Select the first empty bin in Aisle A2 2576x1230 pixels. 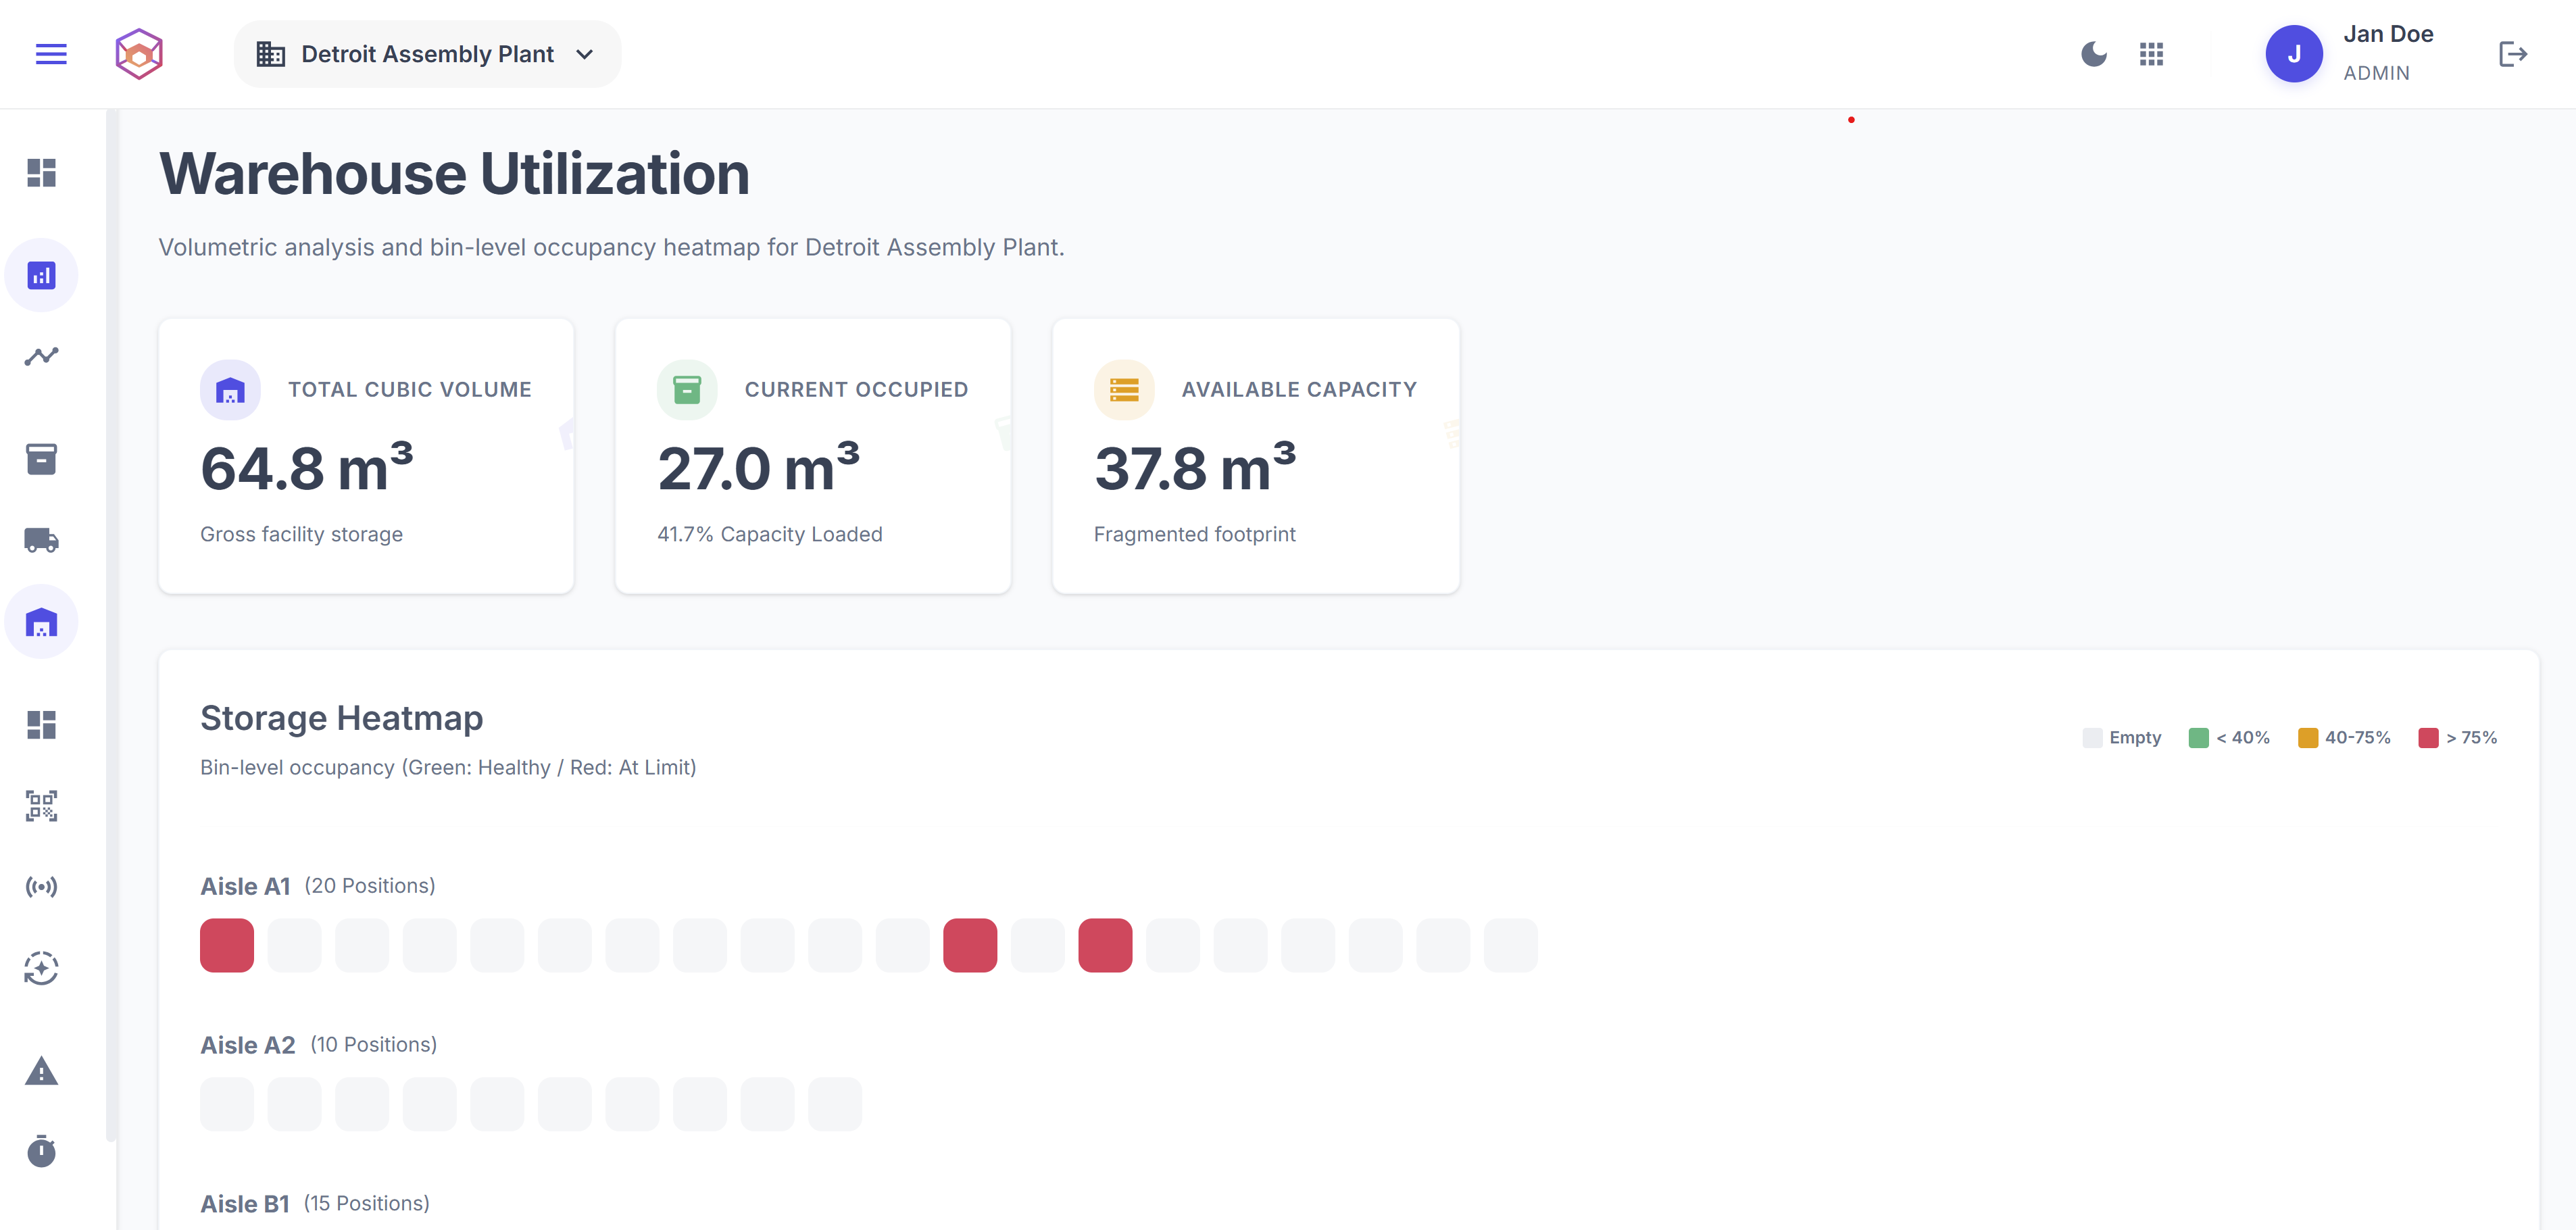point(227,1104)
